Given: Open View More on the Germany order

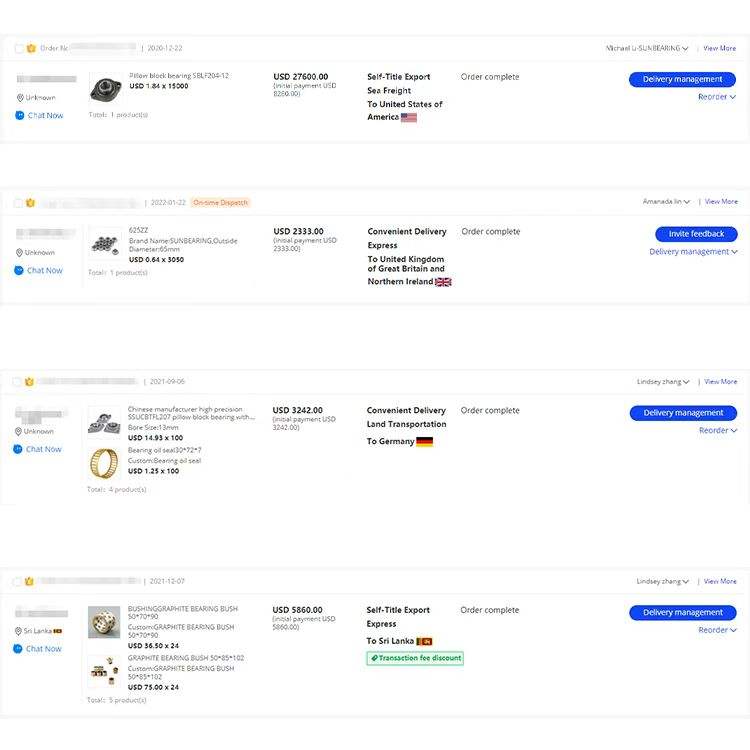Looking at the screenshot, I should (720, 382).
